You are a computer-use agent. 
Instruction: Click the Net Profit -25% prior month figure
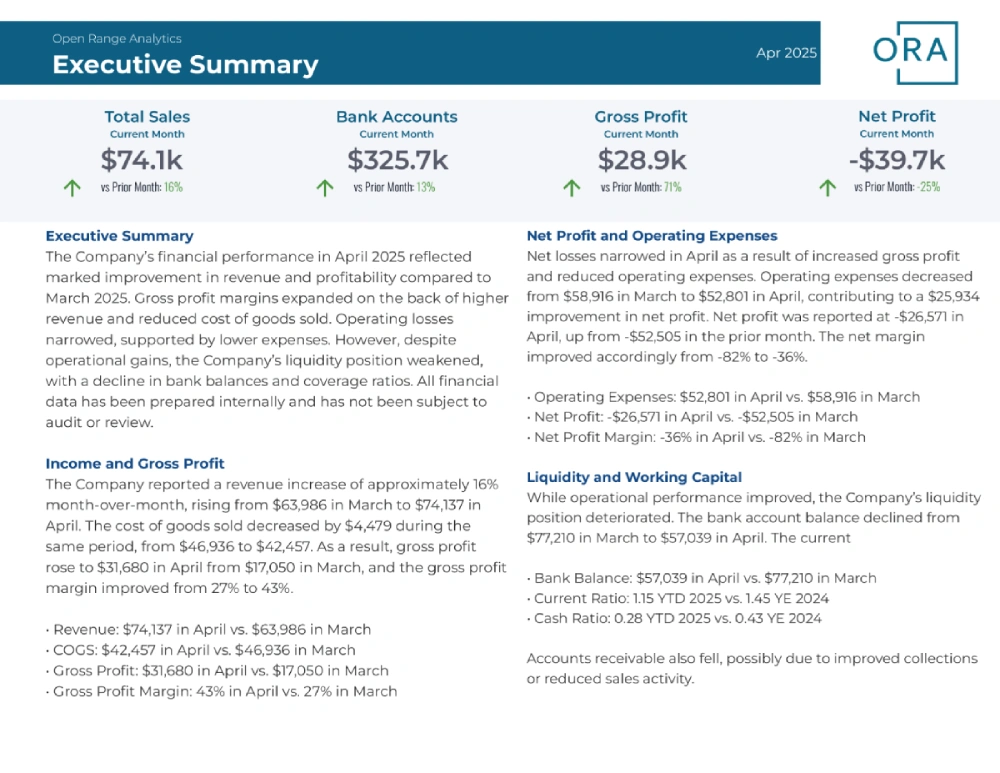click(929, 187)
